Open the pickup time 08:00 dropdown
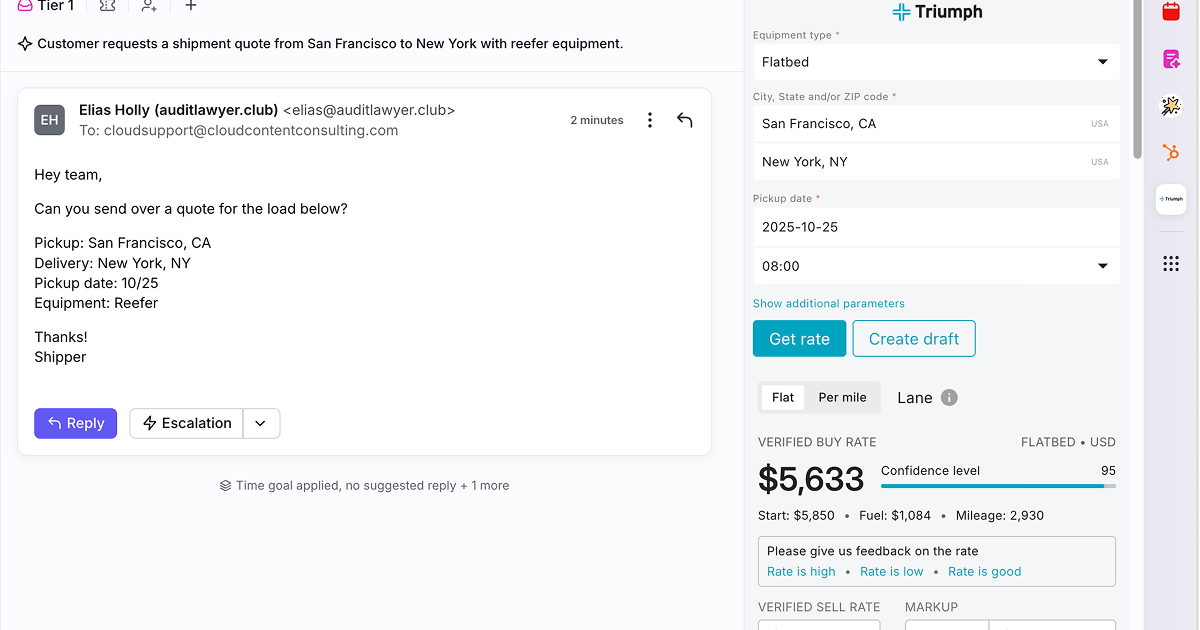1200x630 pixels. tap(936, 266)
